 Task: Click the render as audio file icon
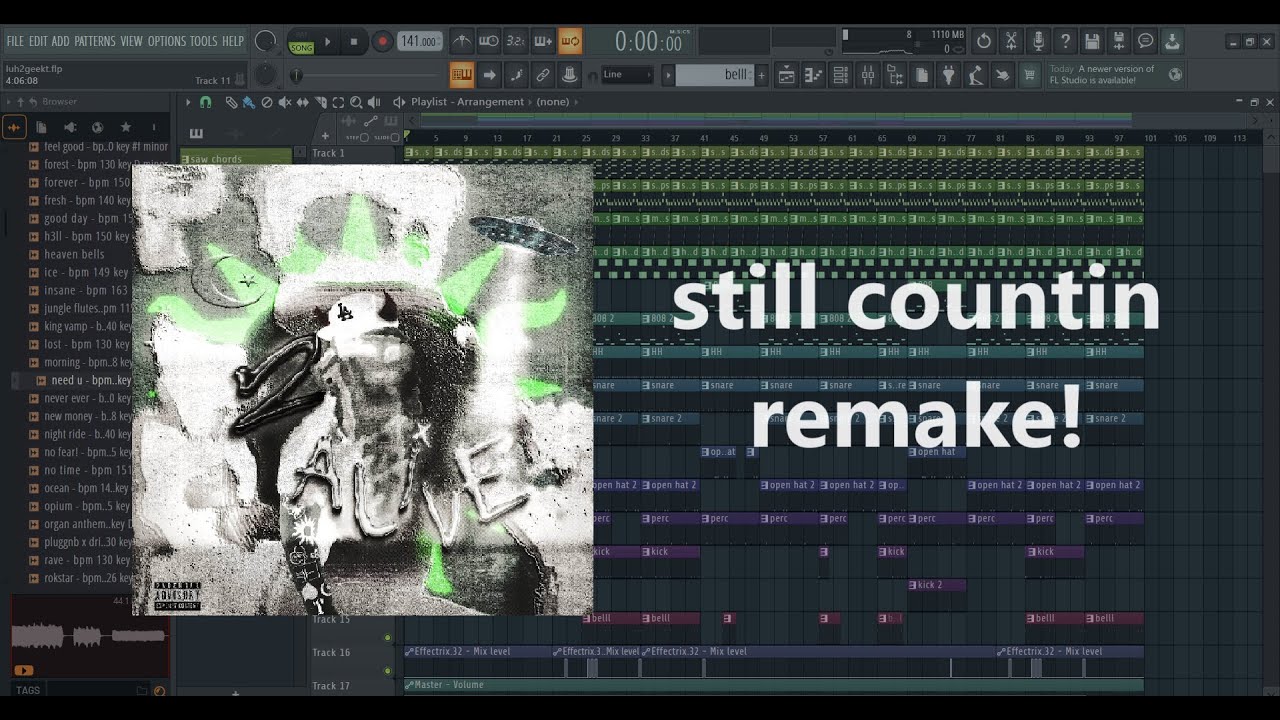click(1119, 41)
